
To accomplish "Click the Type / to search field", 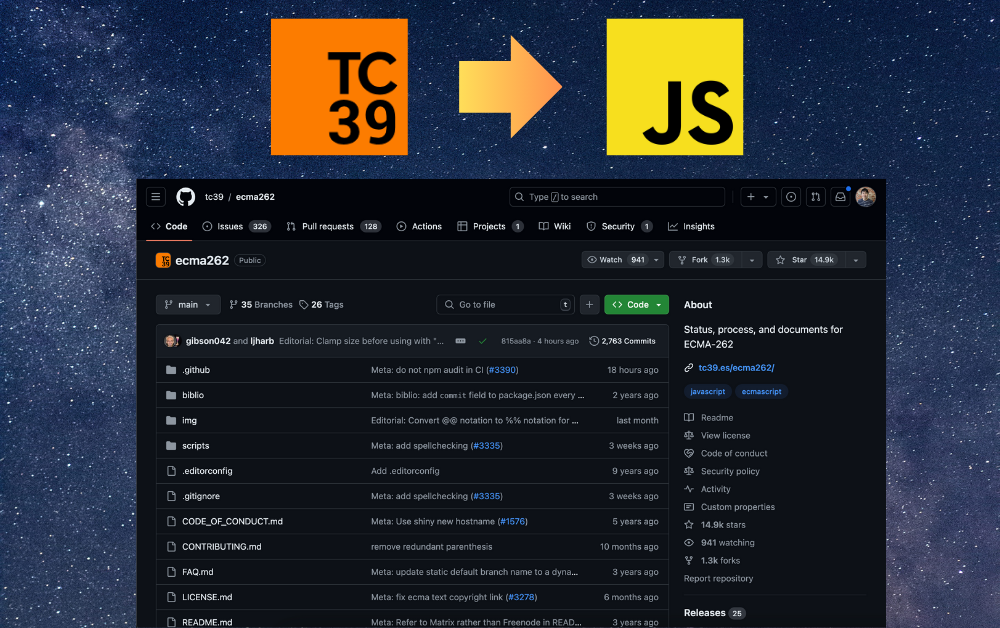I will tap(616, 196).
